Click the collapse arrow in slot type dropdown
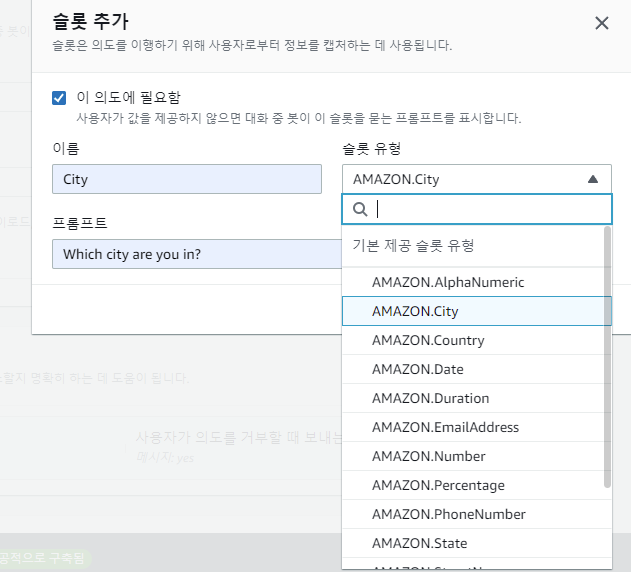Screen dimensions: 631x572 point(593,179)
